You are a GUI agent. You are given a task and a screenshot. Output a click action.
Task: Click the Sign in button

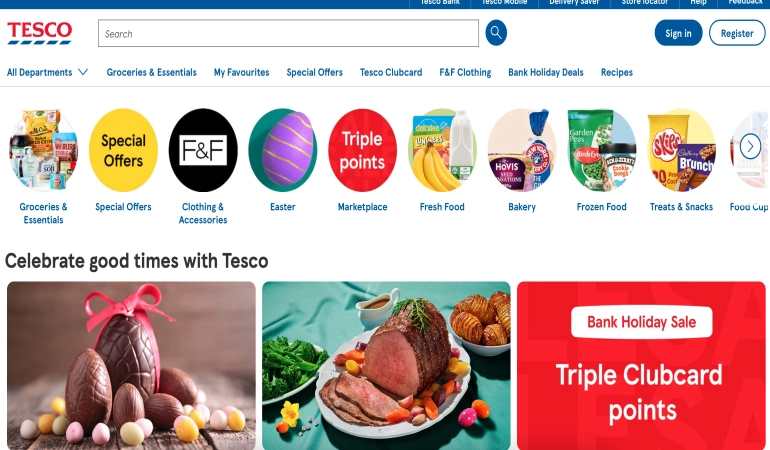point(678,33)
